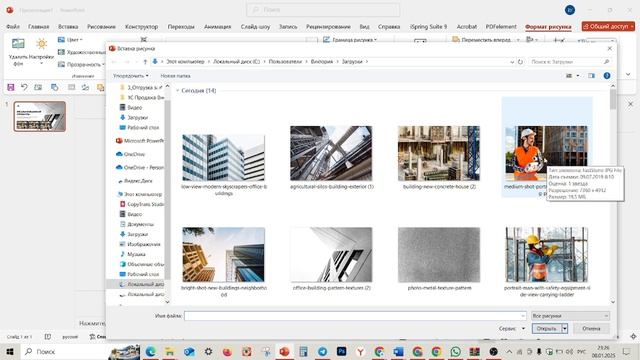The width and height of the screenshot is (640, 360).
Task: Select the office-building-pattern-textures image
Action: 331,255
